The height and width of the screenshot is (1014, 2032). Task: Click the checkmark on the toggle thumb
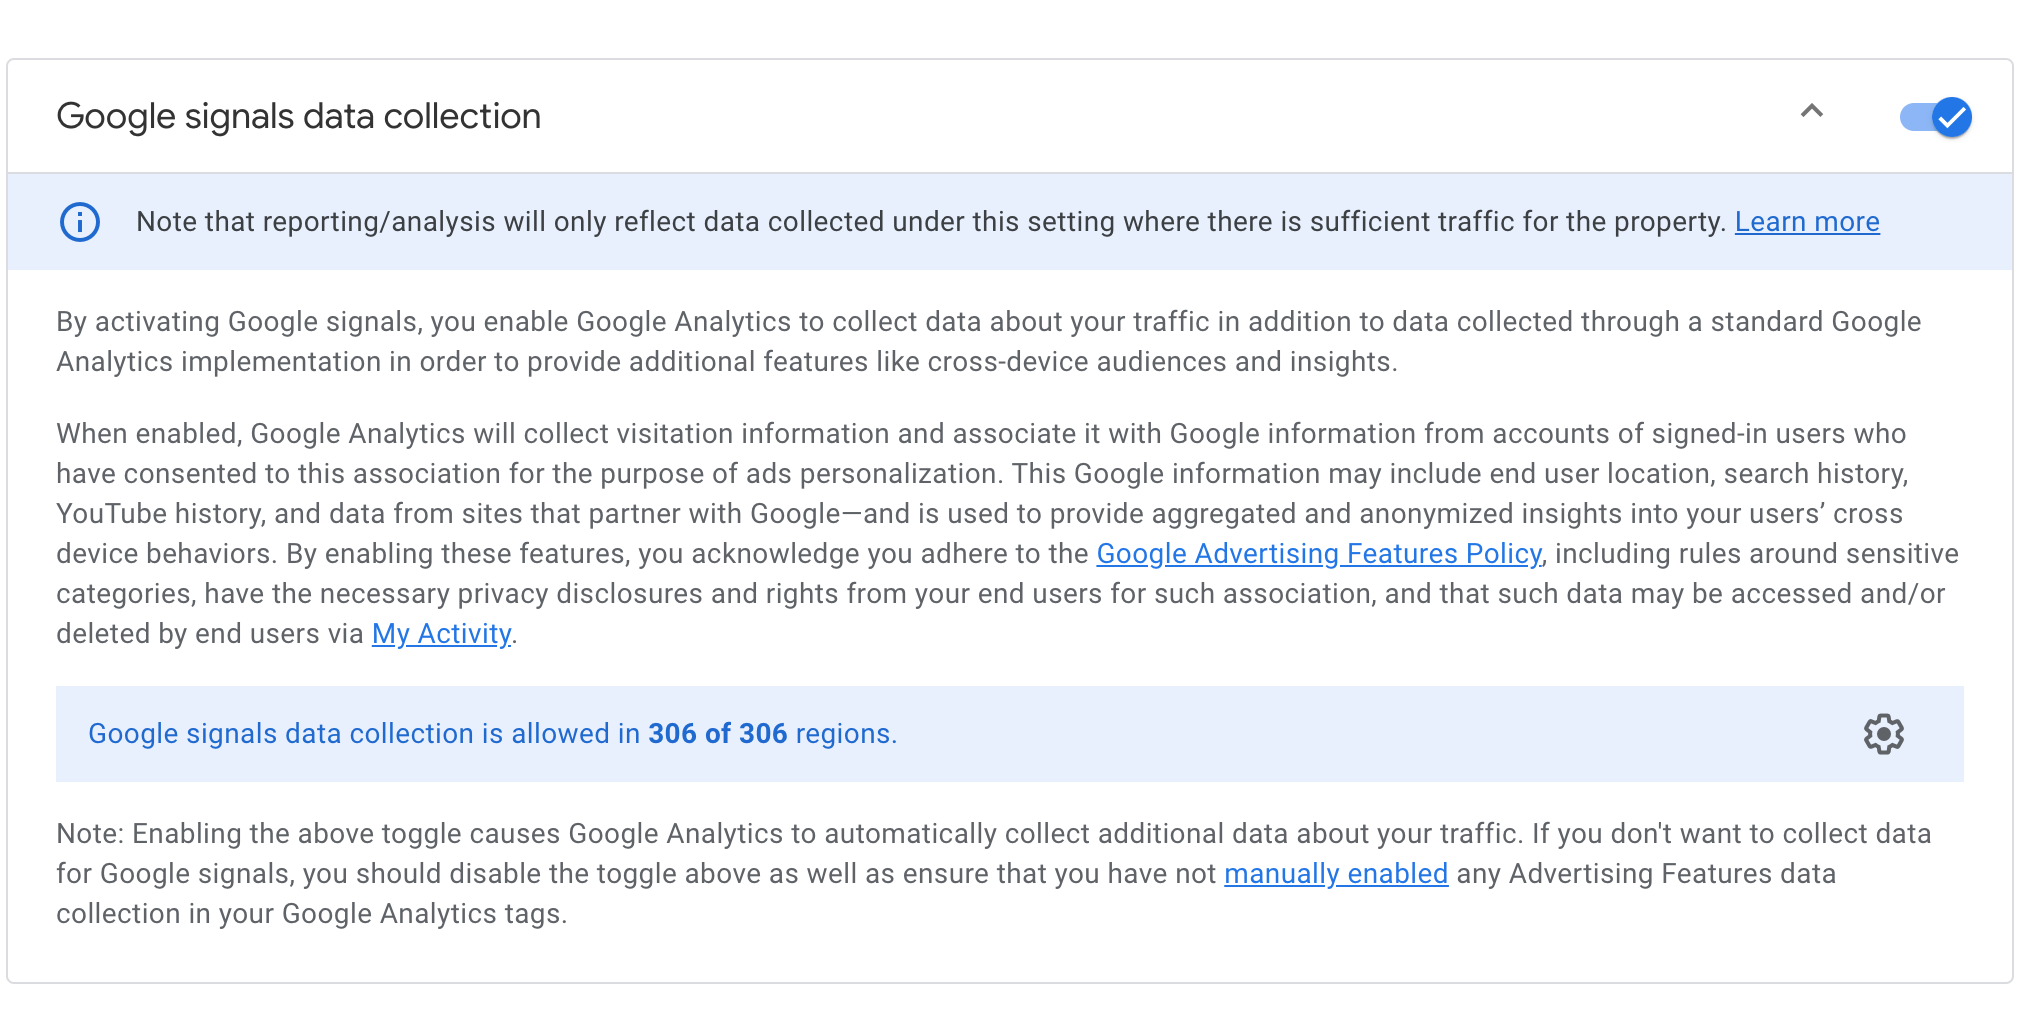click(1951, 118)
